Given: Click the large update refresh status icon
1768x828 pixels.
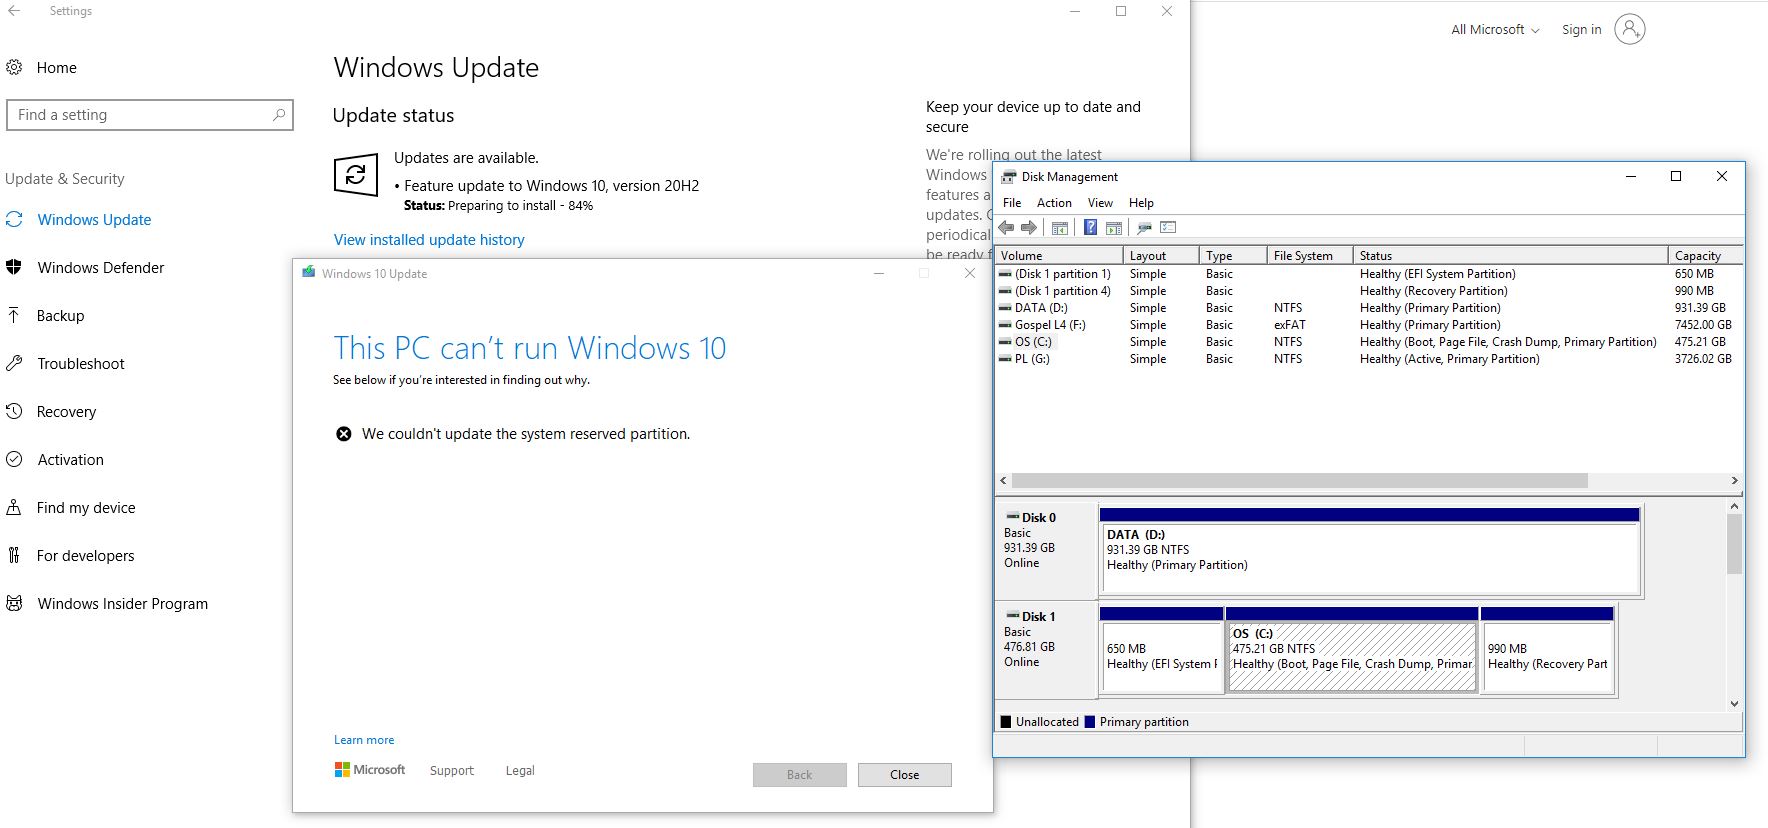Looking at the screenshot, I should click(x=356, y=176).
